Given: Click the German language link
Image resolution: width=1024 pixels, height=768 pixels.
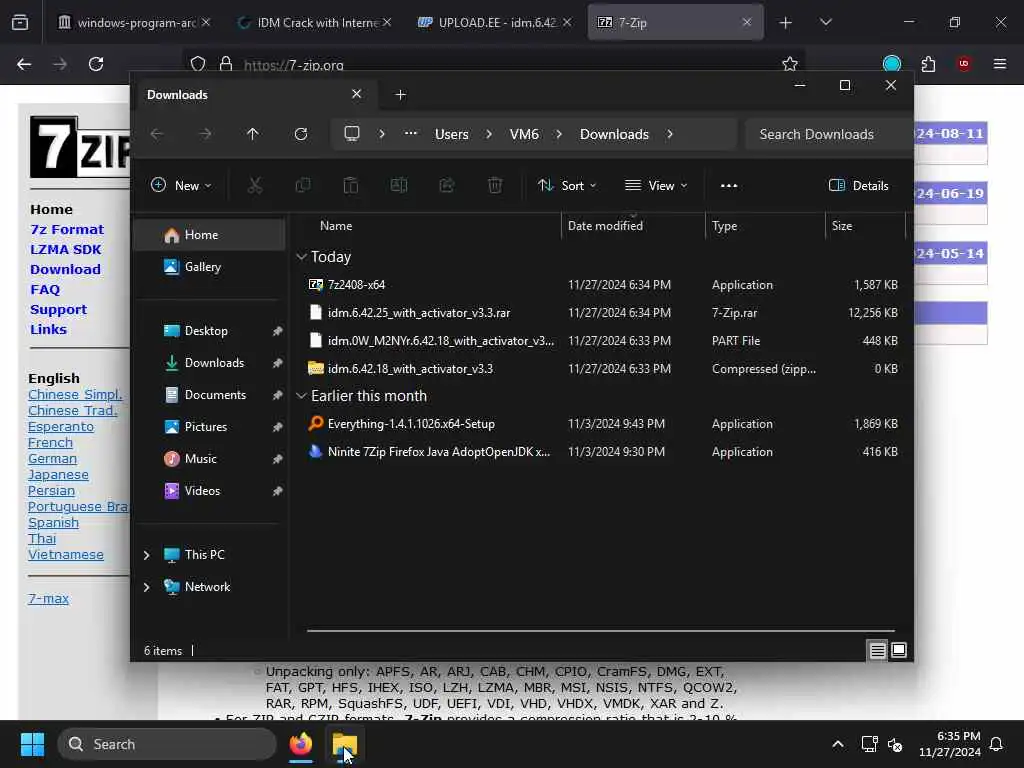Looking at the screenshot, I should coord(52,458).
